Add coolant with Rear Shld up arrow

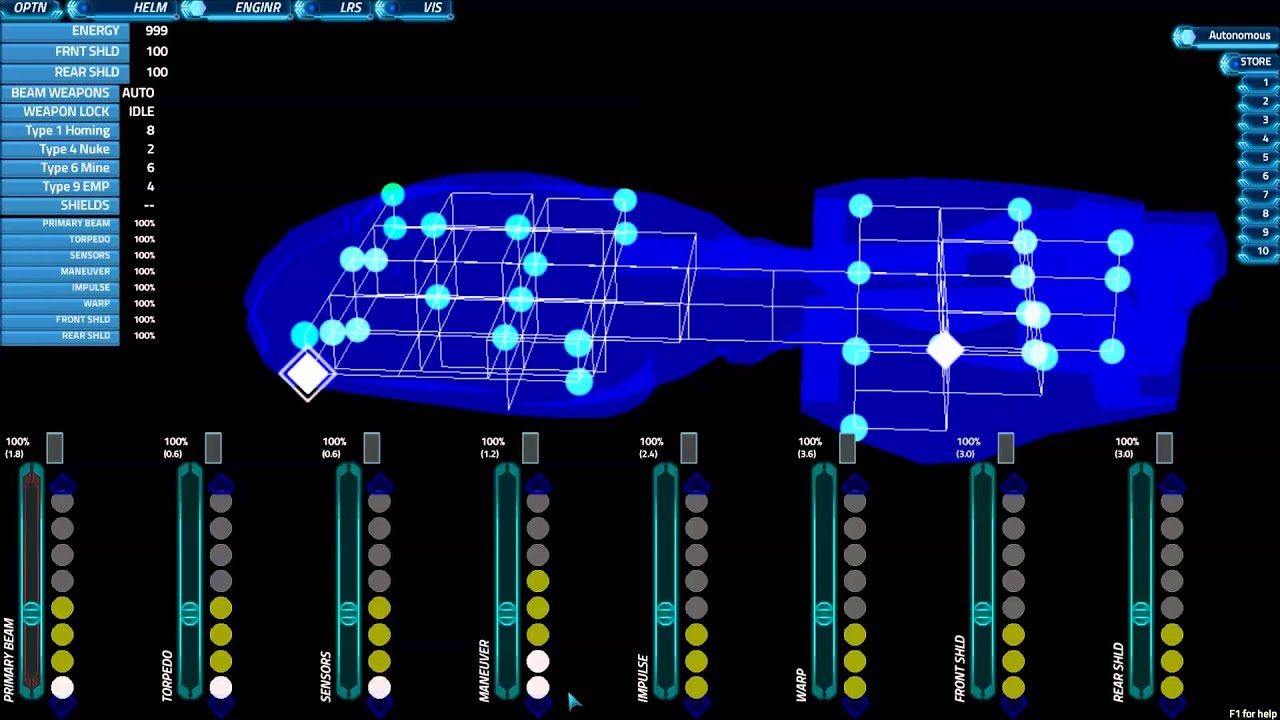[x=1172, y=485]
